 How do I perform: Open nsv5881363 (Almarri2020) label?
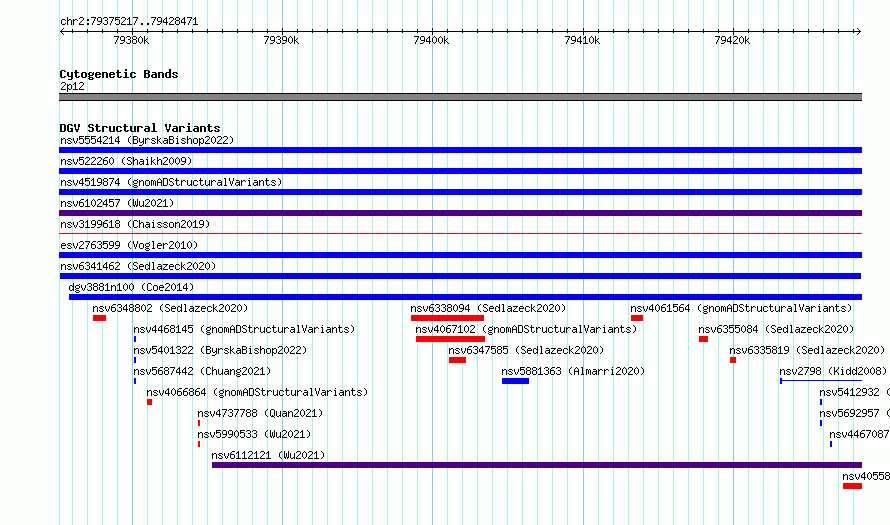coord(573,371)
